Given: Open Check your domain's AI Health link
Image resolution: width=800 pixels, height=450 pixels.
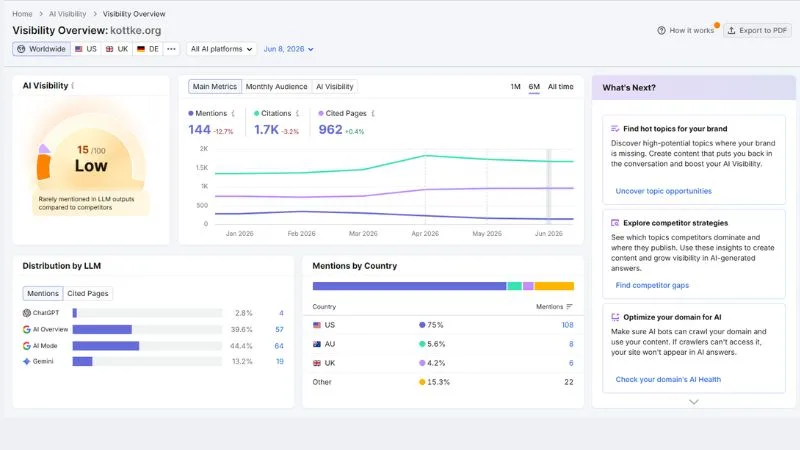Looking at the screenshot, I should click(x=668, y=379).
